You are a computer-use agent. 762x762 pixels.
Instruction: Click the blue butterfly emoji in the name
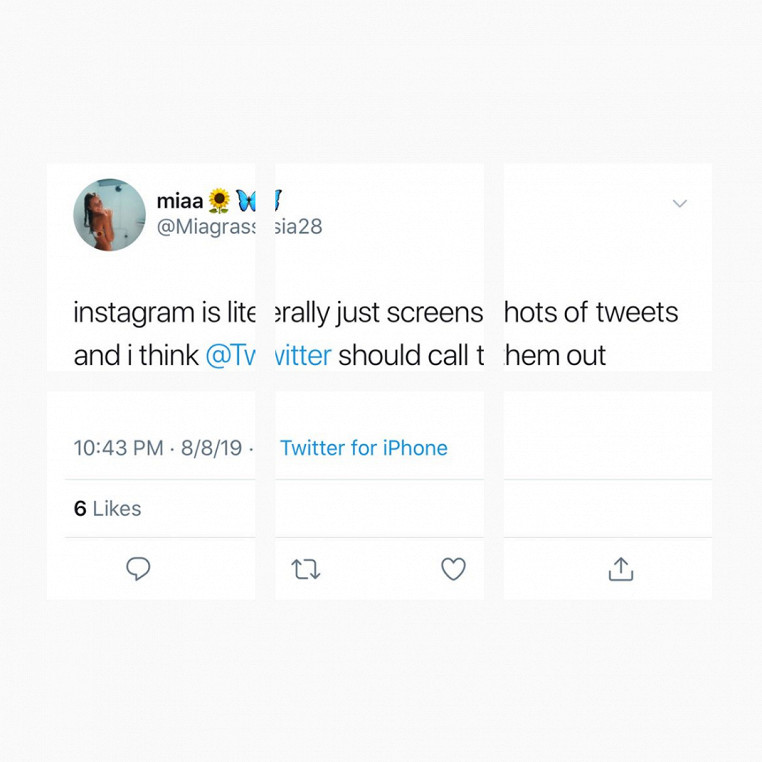tap(245, 202)
